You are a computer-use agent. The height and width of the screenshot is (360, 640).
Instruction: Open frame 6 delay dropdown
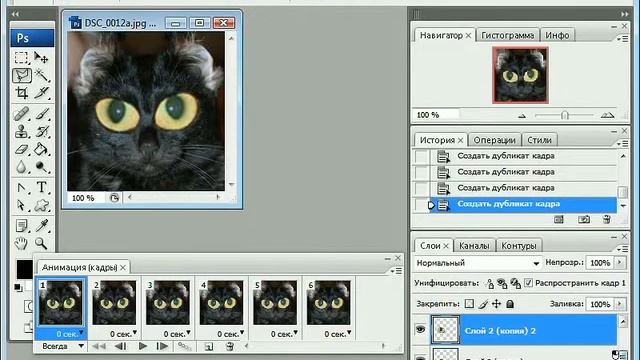tap(349, 333)
